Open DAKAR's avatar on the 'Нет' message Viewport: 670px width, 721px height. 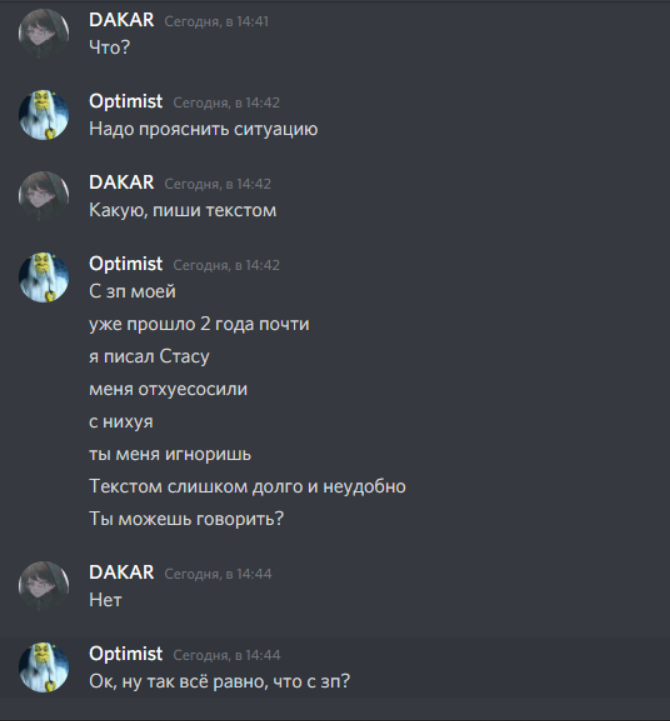click(x=43, y=586)
